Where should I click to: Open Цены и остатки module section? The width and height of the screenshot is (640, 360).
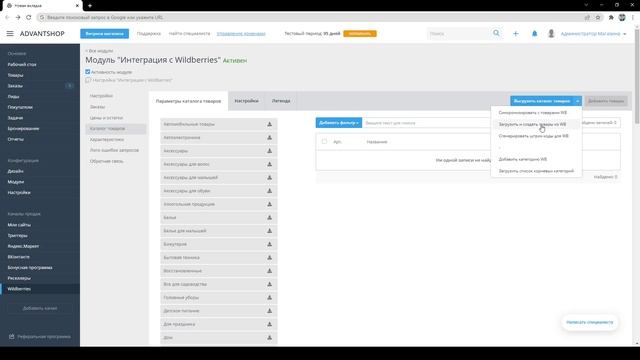point(107,118)
